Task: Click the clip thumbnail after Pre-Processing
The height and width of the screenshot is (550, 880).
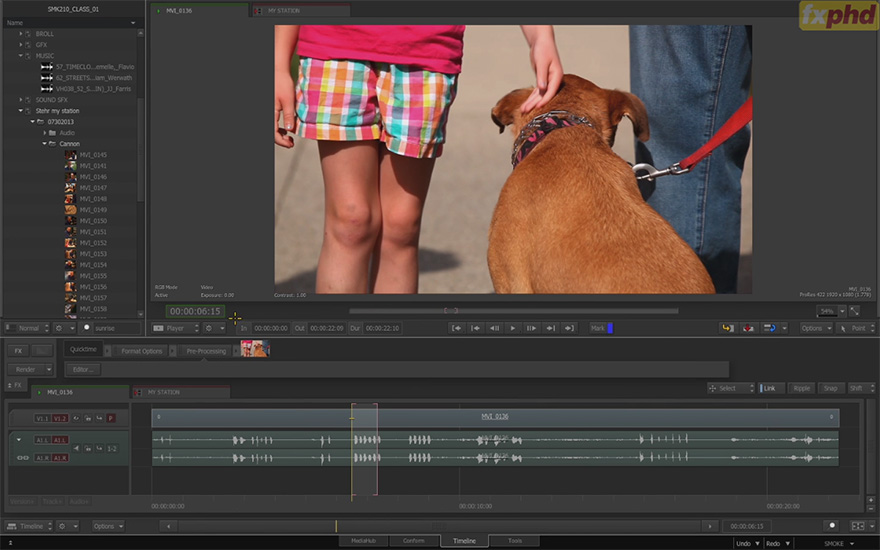Action: (x=255, y=349)
